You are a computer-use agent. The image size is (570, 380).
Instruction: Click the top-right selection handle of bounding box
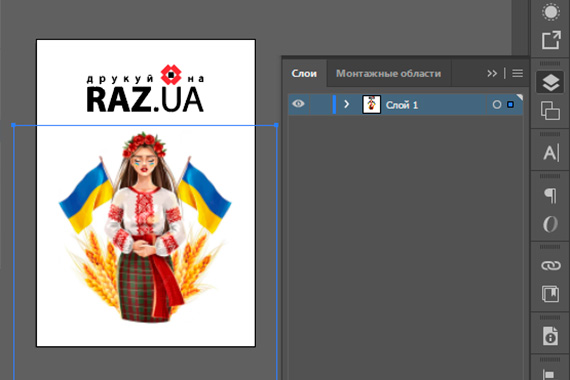click(x=276, y=125)
